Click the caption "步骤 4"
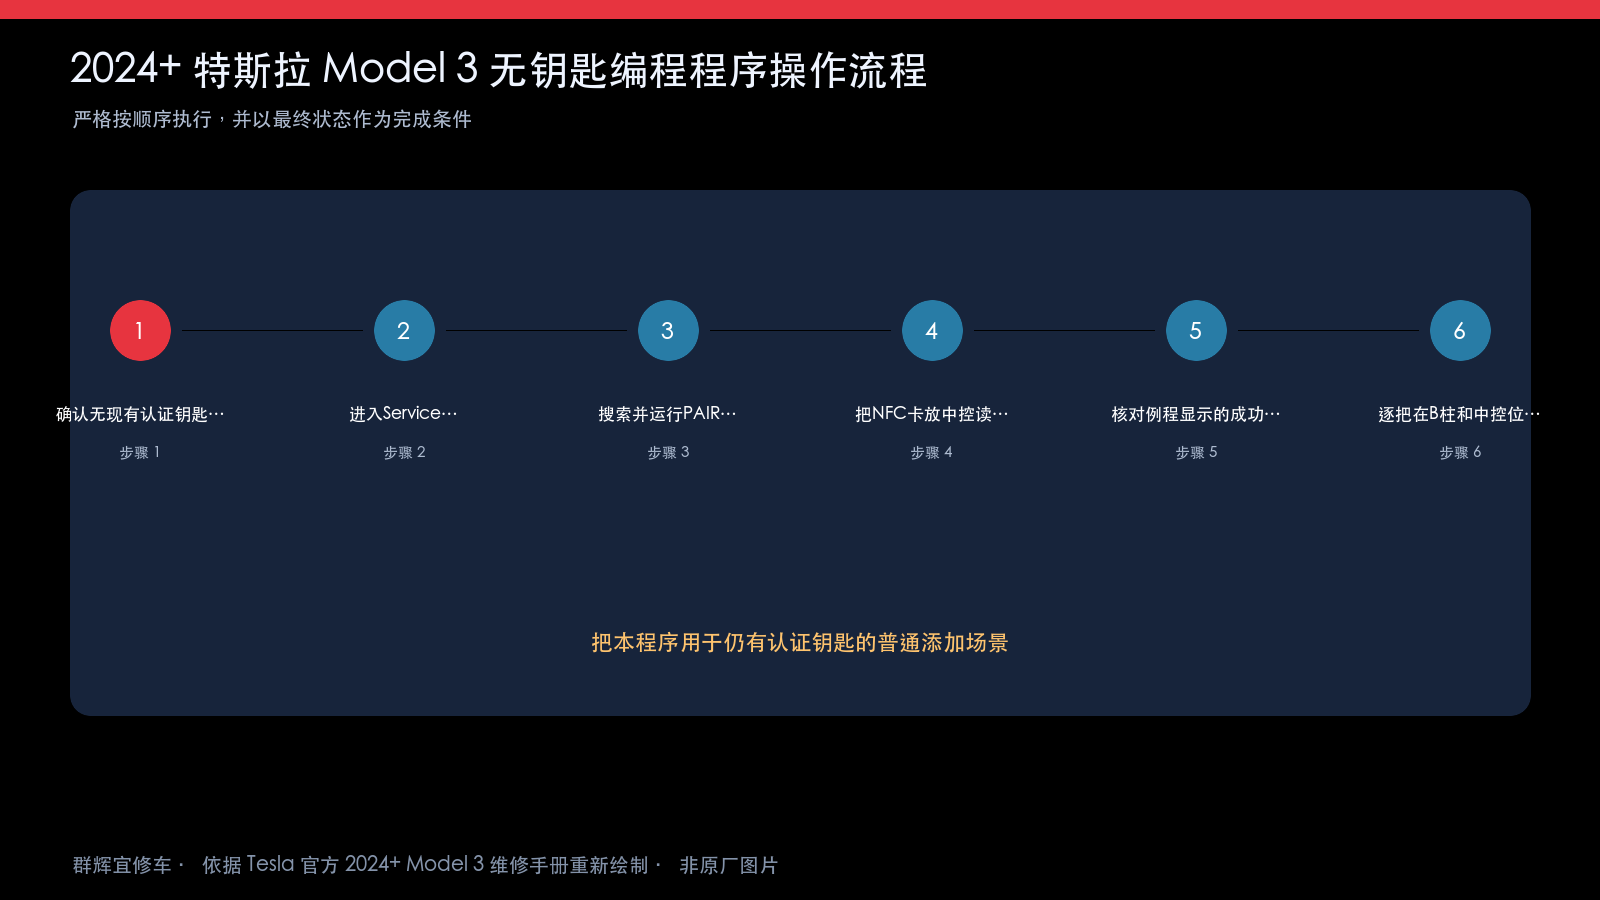The width and height of the screenshot is (1600, 900). pos(932,453)
